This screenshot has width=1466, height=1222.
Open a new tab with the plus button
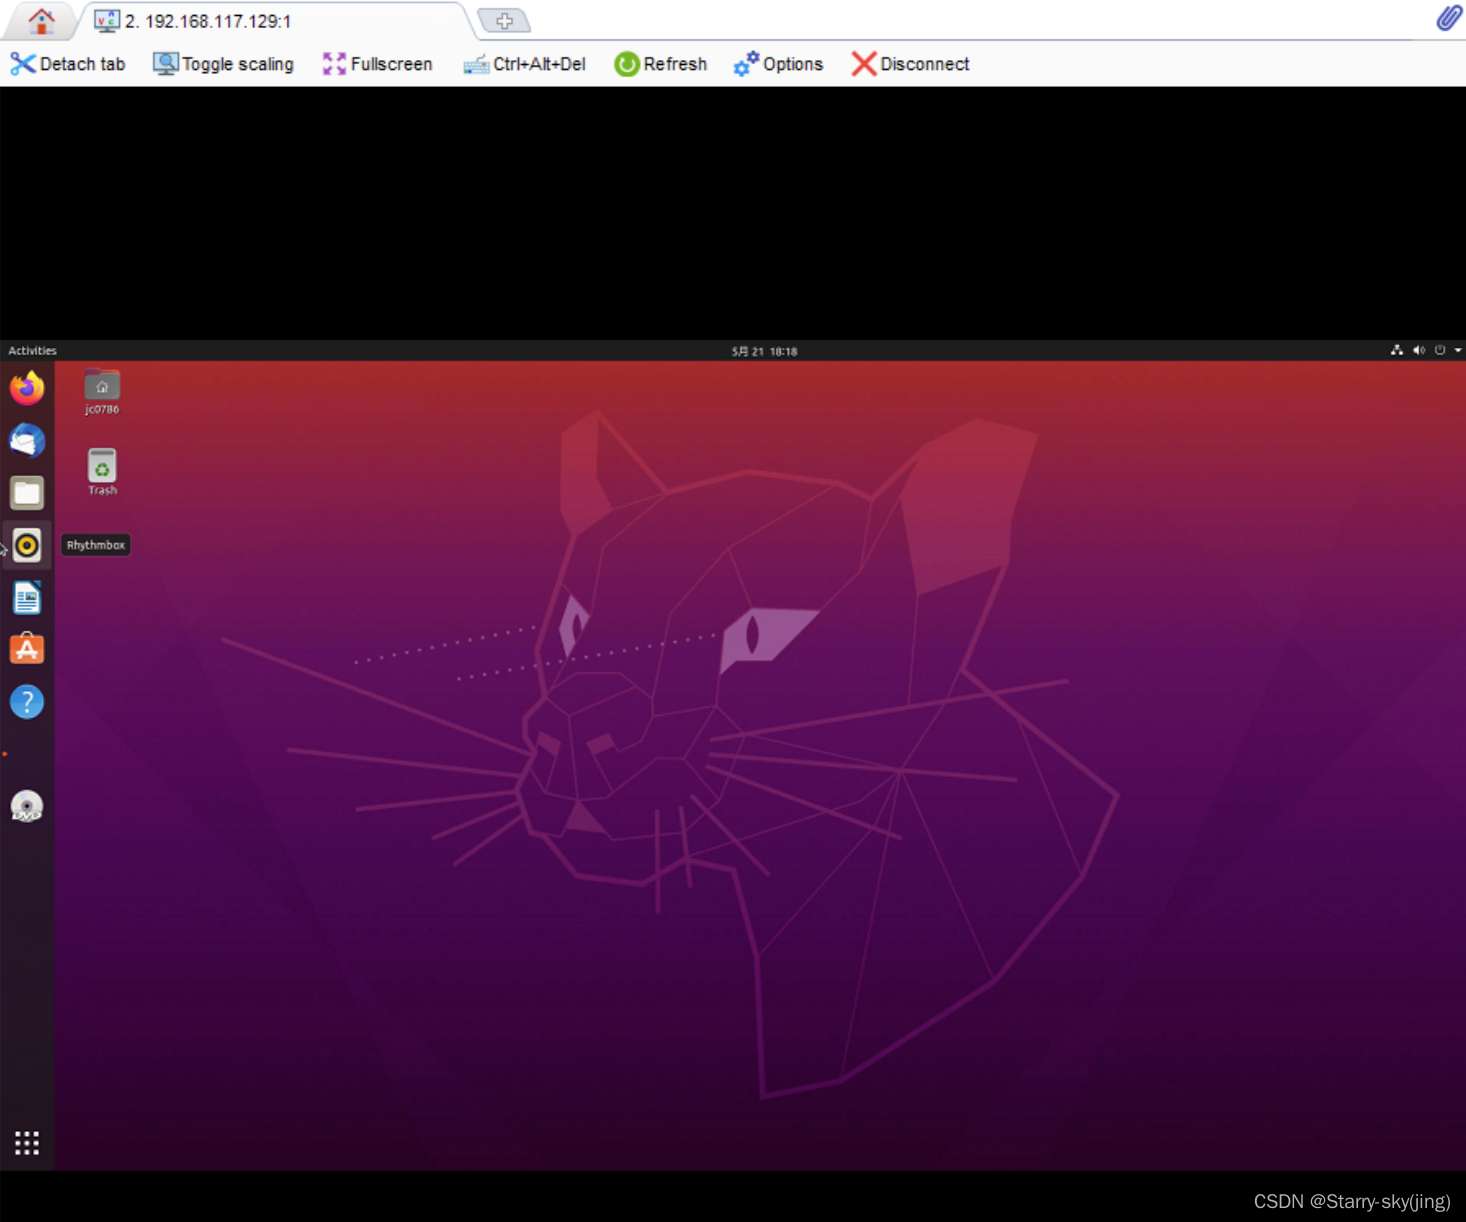coord(504,21)
